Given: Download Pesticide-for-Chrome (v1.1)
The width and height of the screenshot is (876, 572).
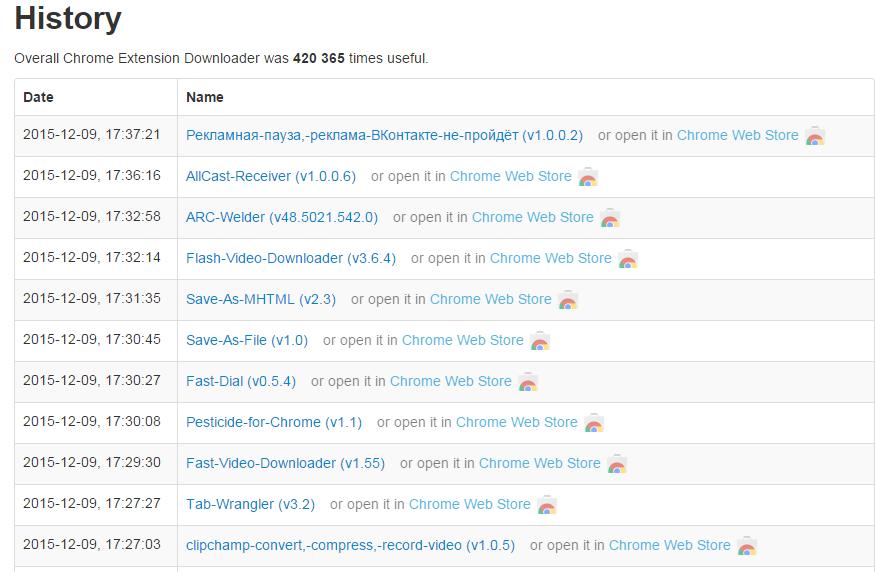Looking at the screenshot, I should point(274,422).
